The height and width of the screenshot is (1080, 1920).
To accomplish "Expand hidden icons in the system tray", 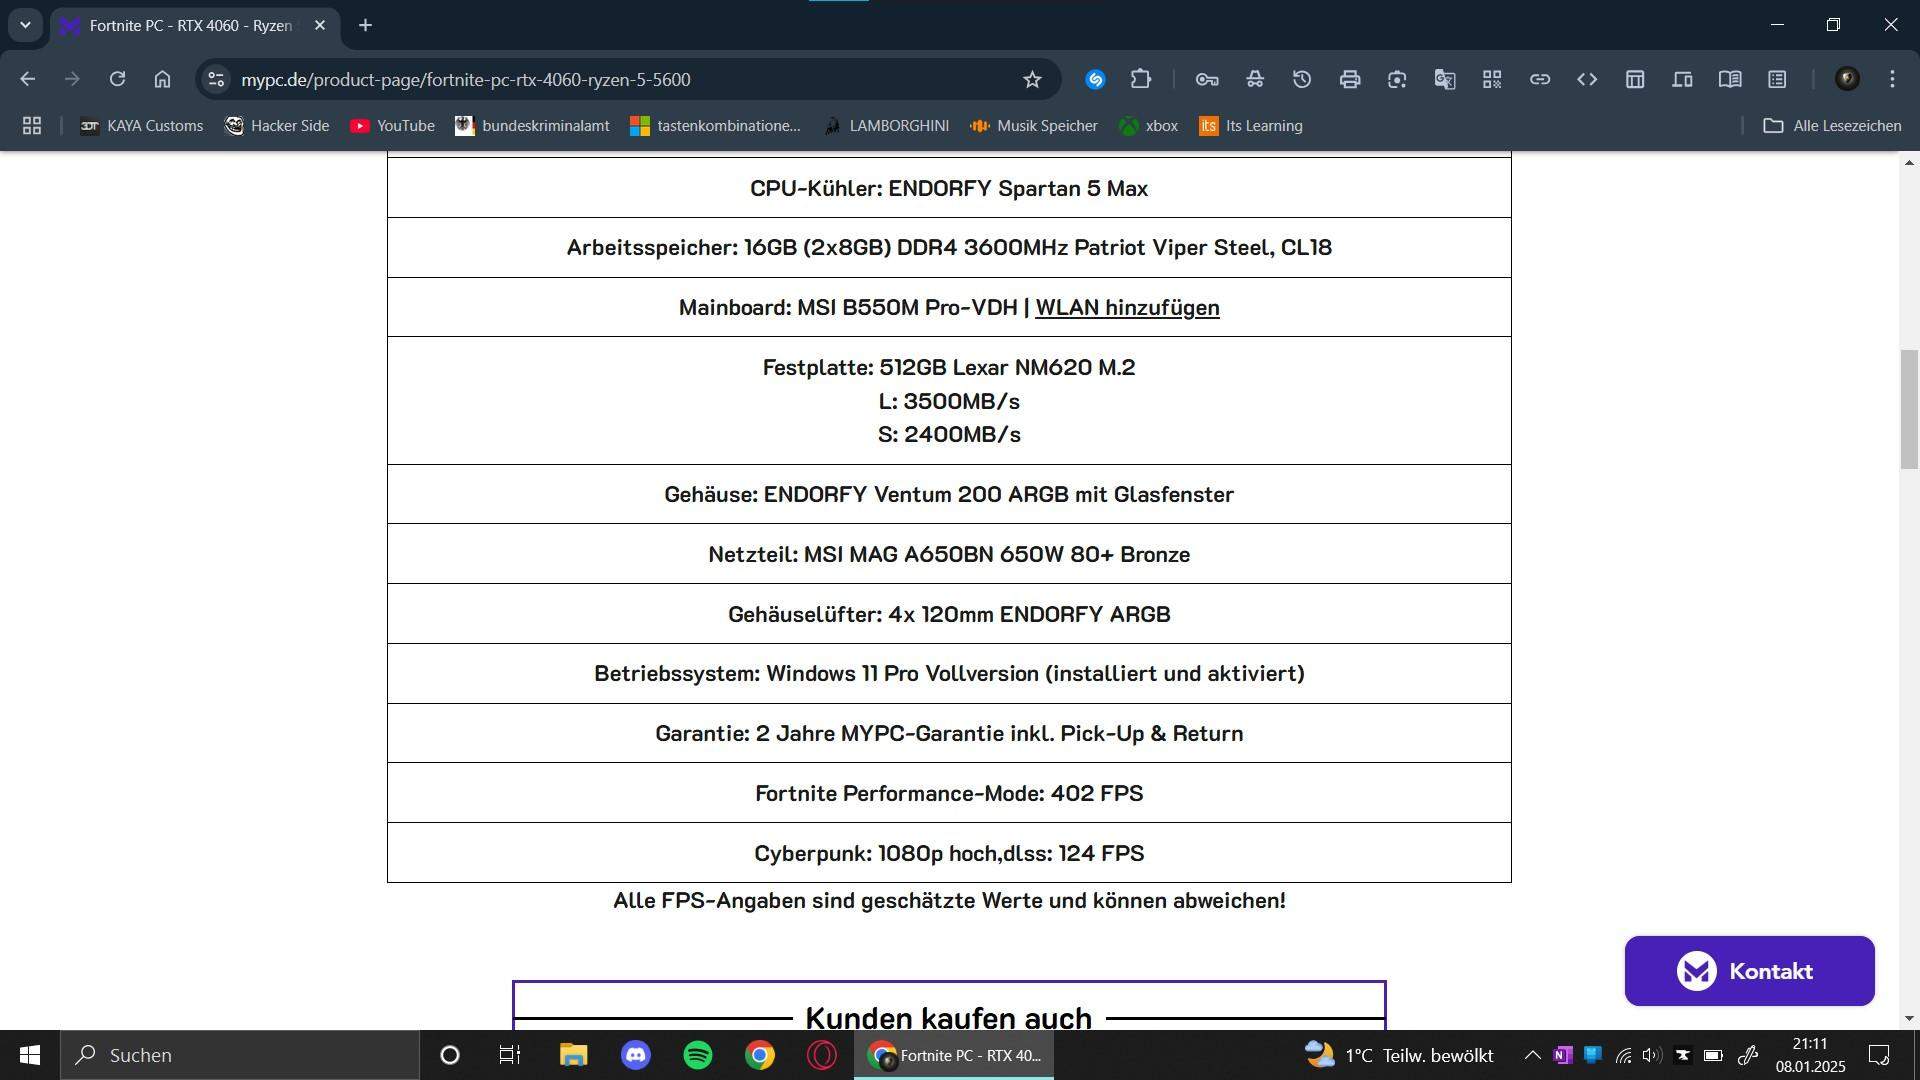I will click(x=1533, y=1055).
